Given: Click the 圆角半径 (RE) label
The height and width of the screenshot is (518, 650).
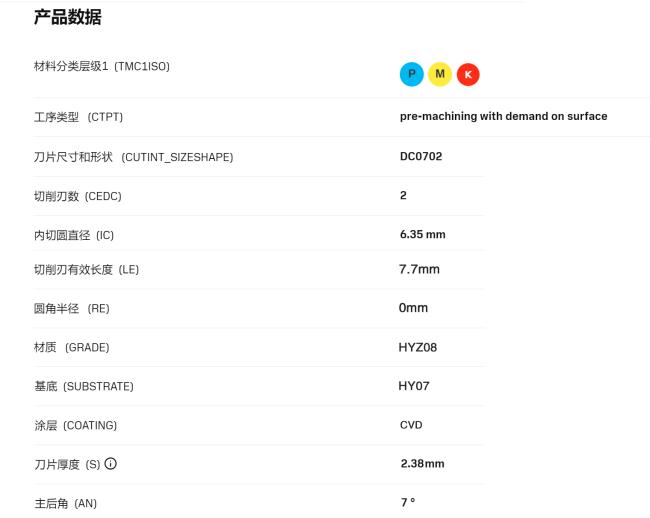Looking at the screenshot, I should click(x=71, y=309).
